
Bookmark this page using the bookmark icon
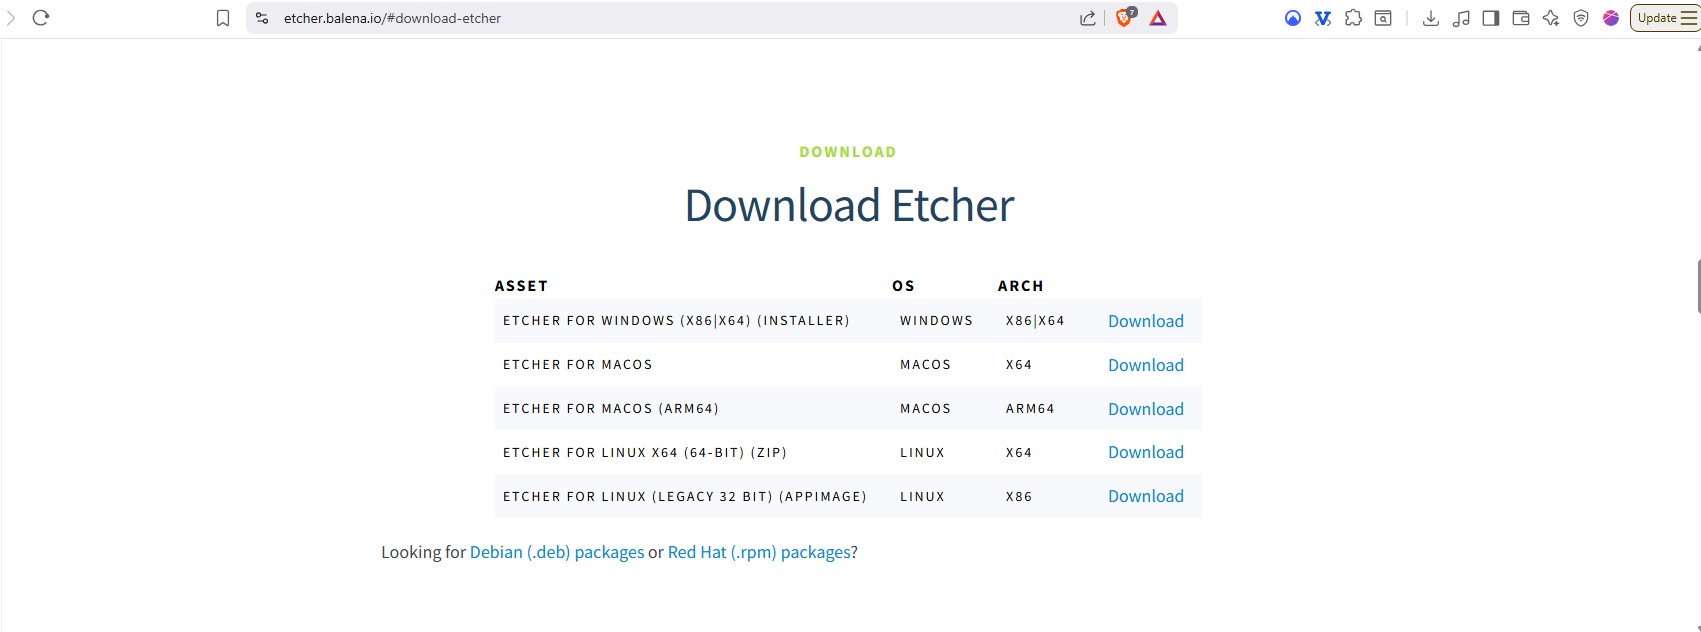(x=223, y=18)
